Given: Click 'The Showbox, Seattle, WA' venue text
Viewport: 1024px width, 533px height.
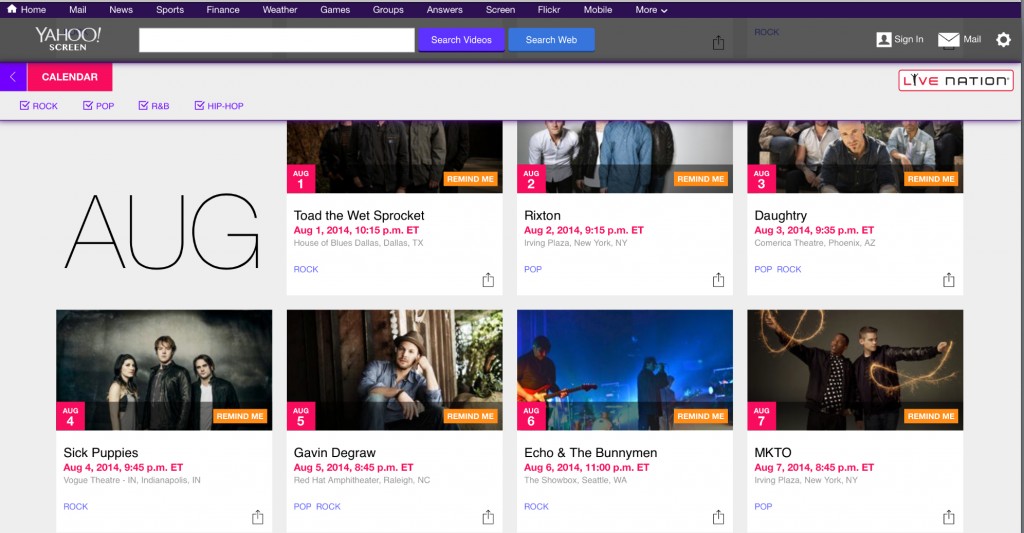Looking at the screenshot, I should (575, 480).
